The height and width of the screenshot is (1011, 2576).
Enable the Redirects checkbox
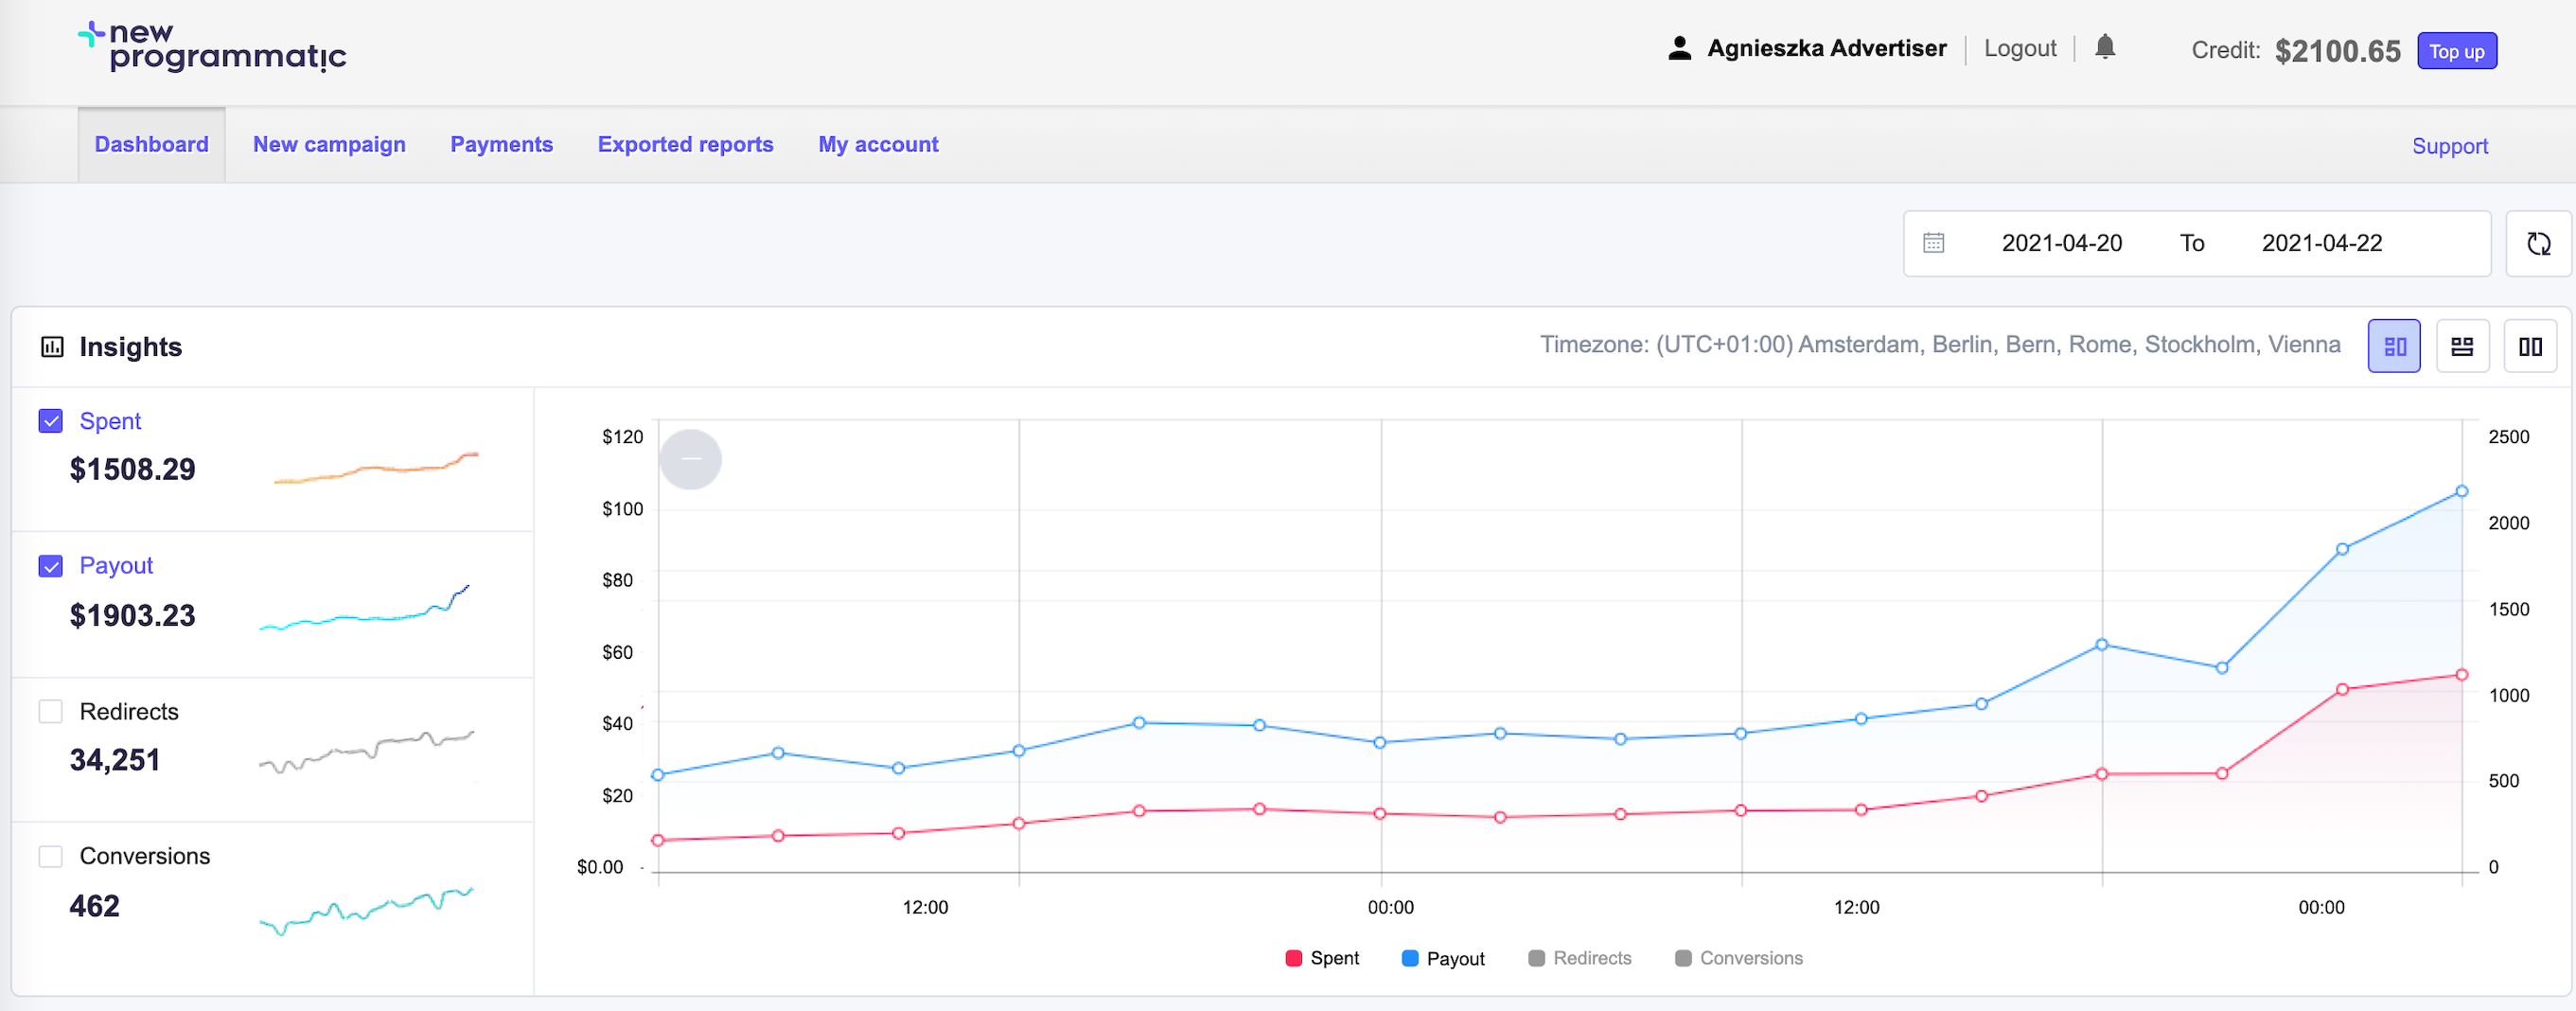coord(51,711)
